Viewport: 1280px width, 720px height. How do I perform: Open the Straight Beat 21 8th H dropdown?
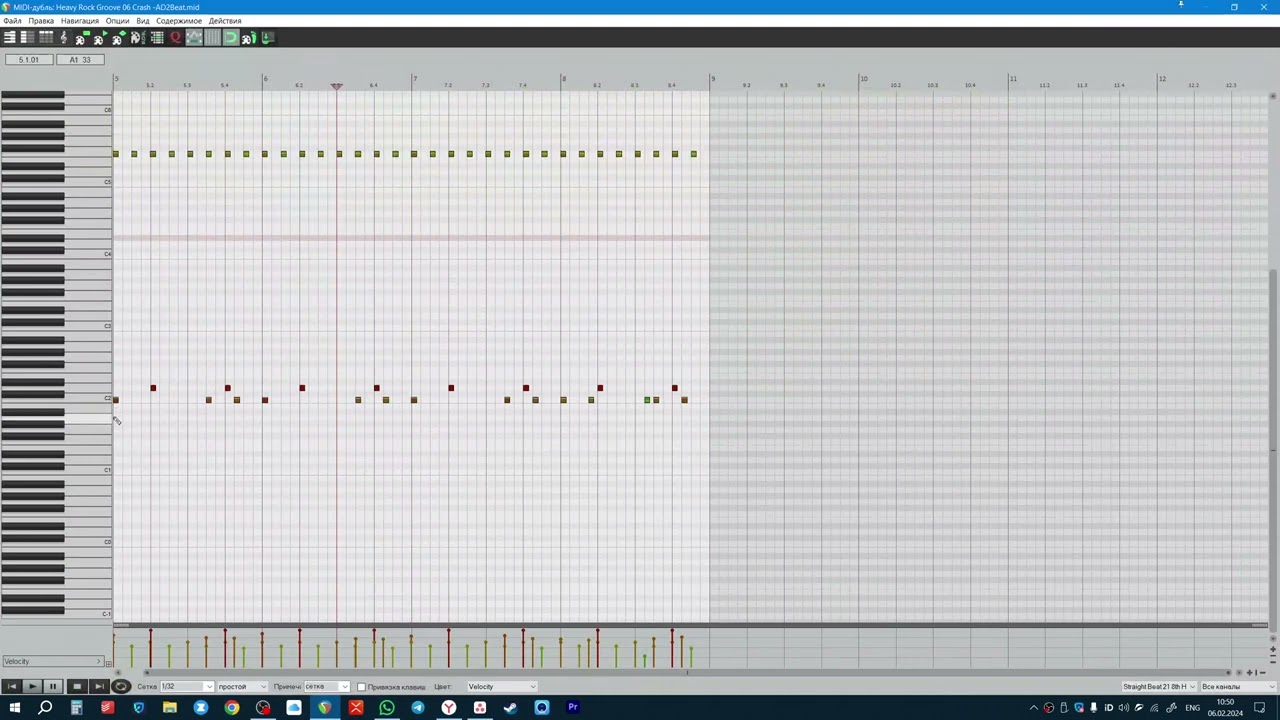[x=1159, y=687]
